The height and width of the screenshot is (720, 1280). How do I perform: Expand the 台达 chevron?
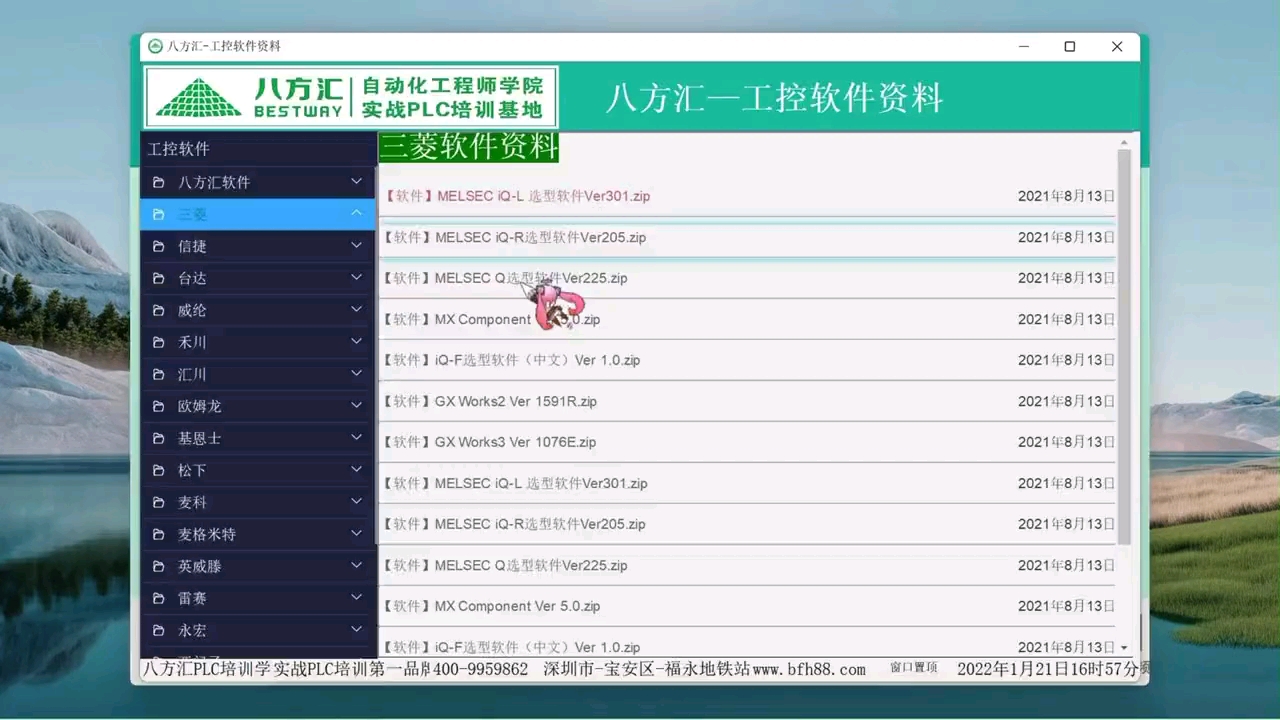tap(356, 277)
